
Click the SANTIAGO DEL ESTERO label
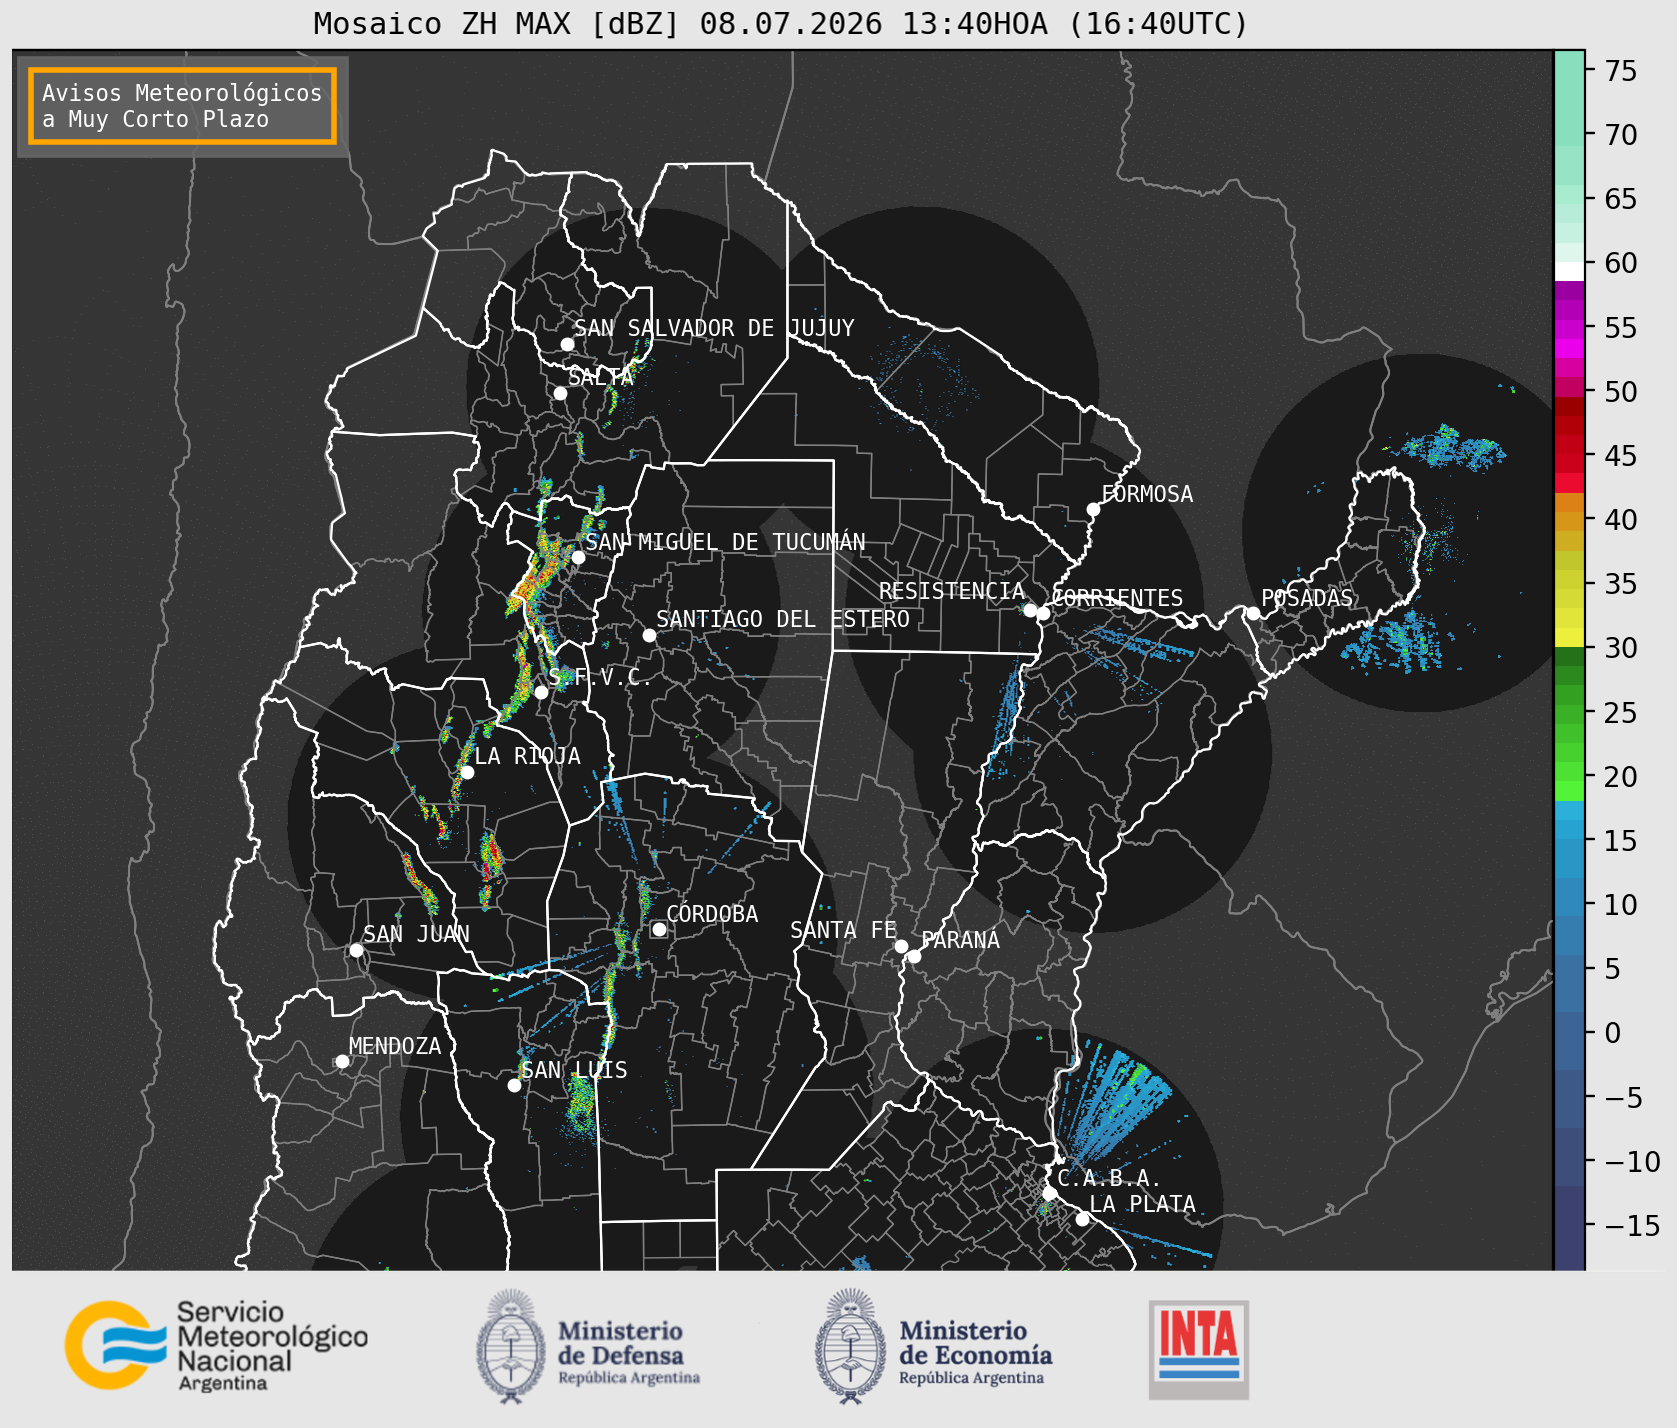coord(783,619)
